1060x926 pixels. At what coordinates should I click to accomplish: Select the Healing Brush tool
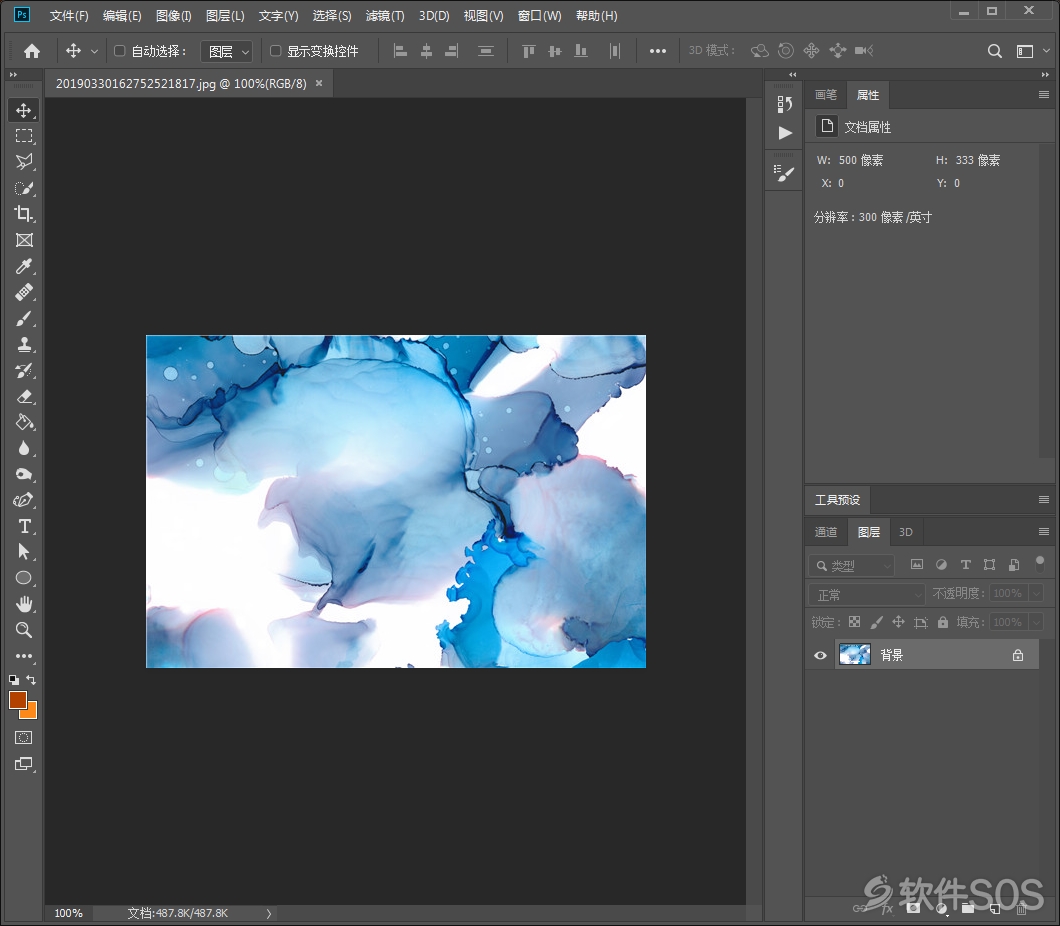click(24, 292)
